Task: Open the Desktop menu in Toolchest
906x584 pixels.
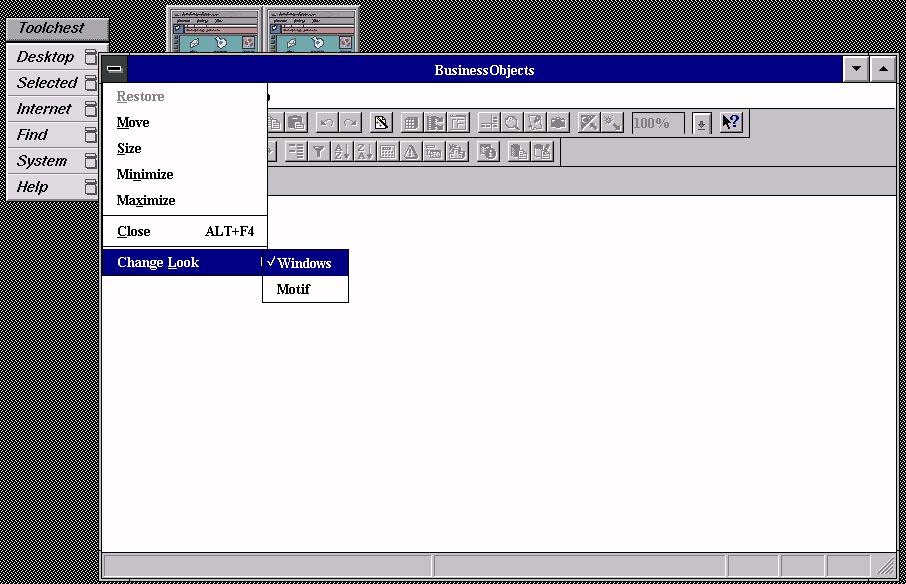Action: [47, 57]
